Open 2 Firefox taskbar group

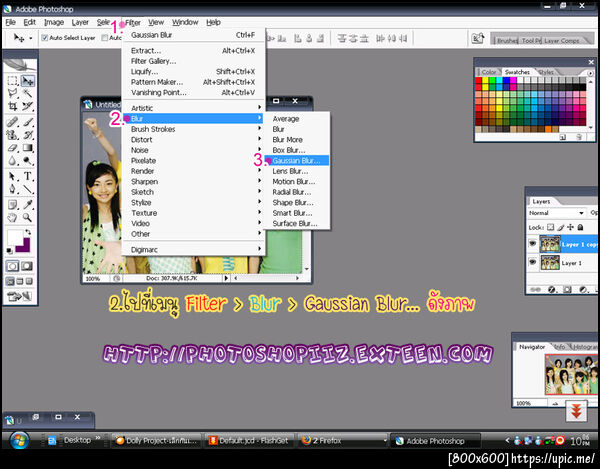pyautogui.click(x=343, y=441)
